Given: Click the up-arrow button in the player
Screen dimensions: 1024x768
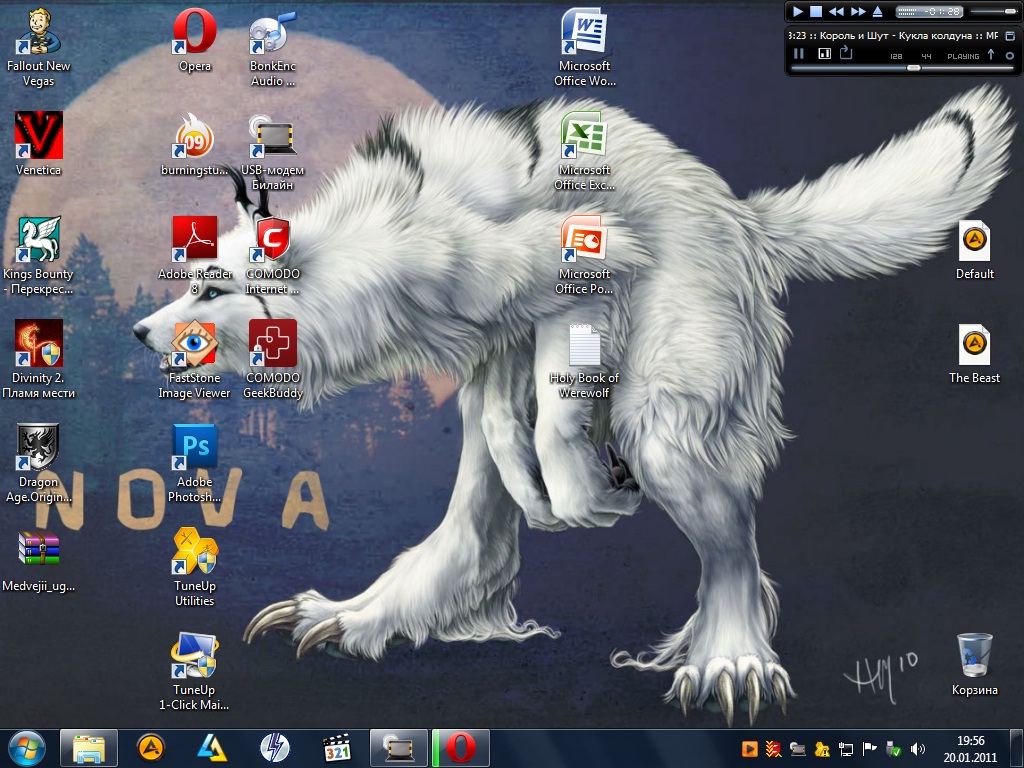Looking at the screenshot, I should click(991, 55).
